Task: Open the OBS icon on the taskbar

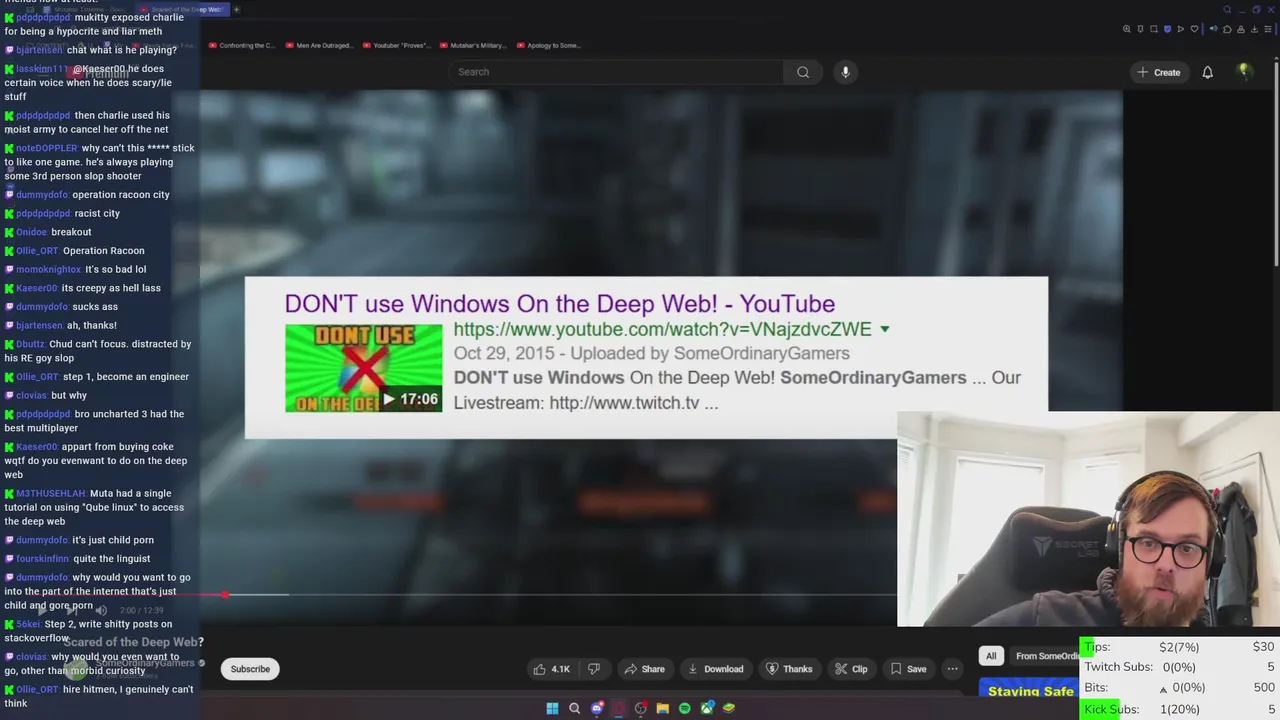Action: coord(641,708)
